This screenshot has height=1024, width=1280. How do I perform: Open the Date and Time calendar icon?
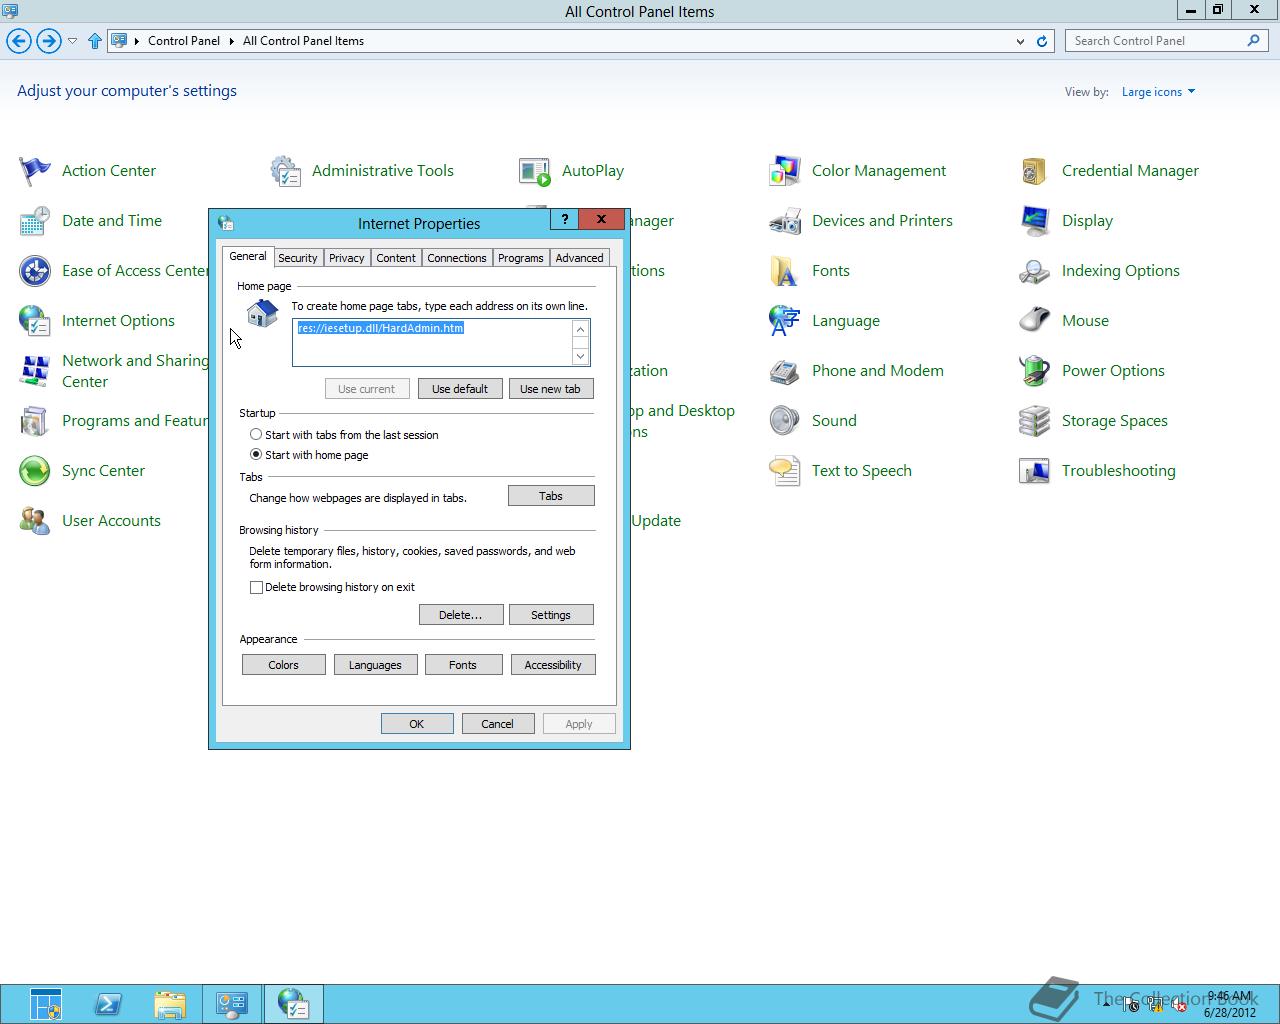[x=35, y=221]
